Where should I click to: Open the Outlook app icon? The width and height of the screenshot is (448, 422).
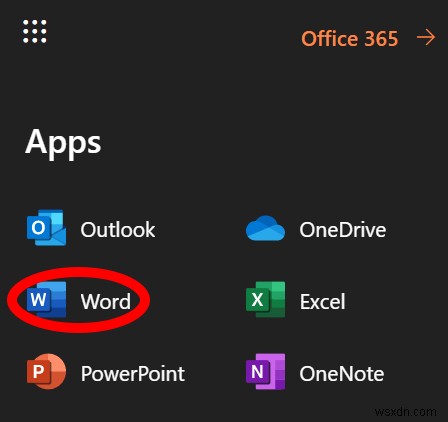[x=46, y=227]
